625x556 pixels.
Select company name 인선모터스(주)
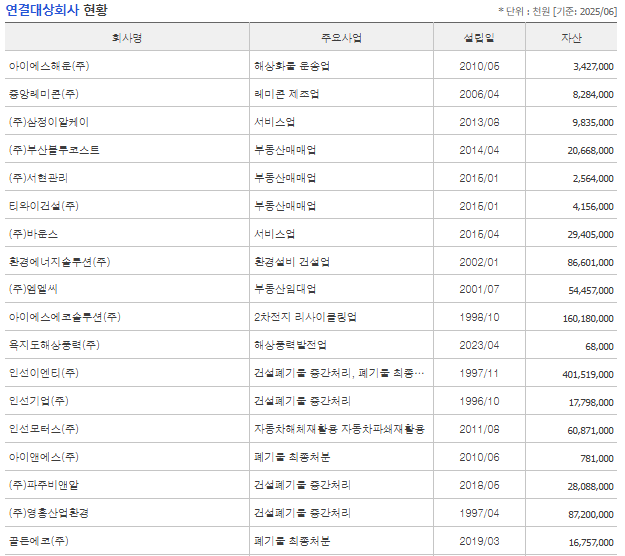44,429
